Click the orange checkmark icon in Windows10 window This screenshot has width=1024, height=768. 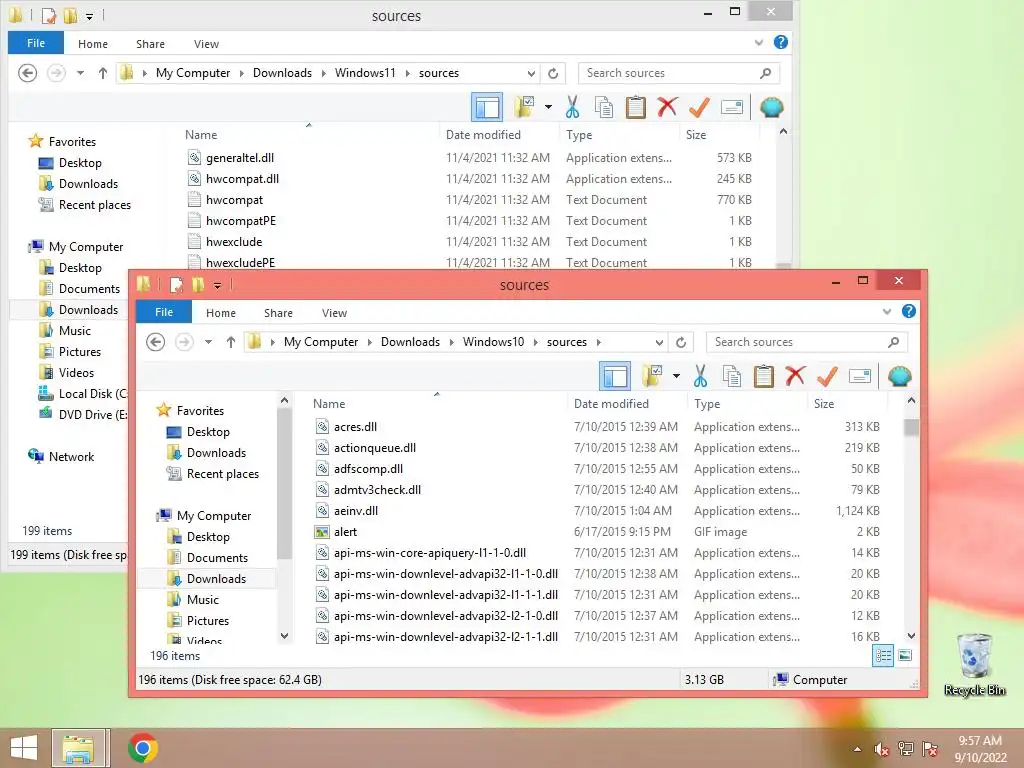[x=827, y=376]
